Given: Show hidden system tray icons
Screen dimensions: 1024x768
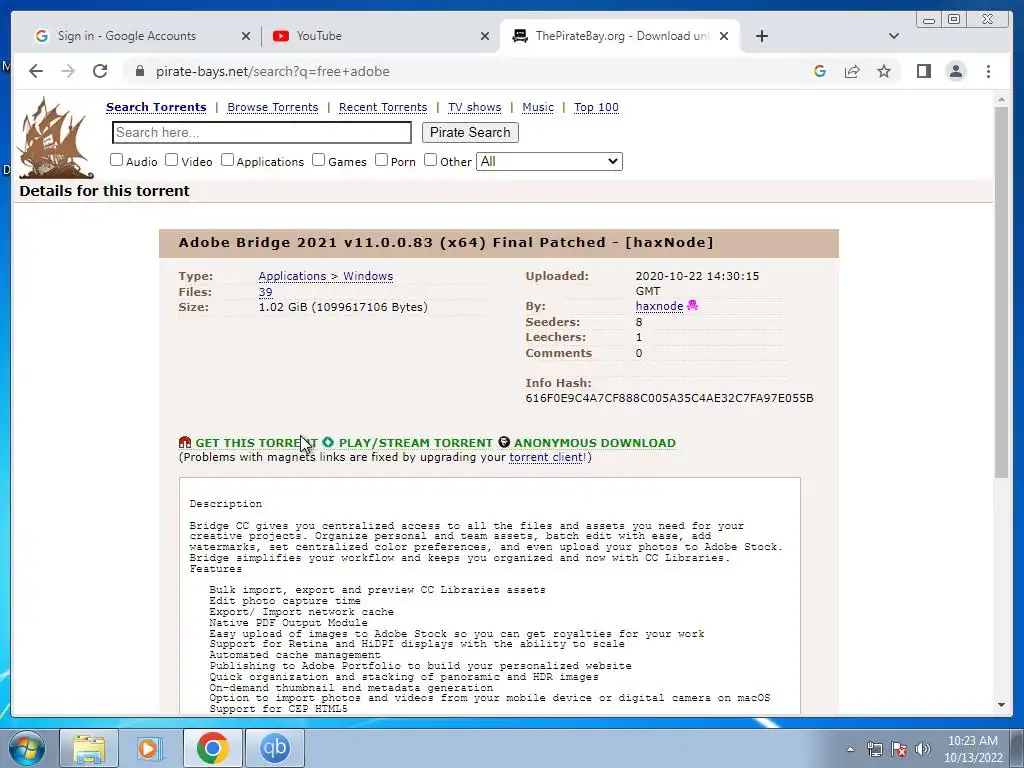Looking at the screenshot, I should (850, 749).
